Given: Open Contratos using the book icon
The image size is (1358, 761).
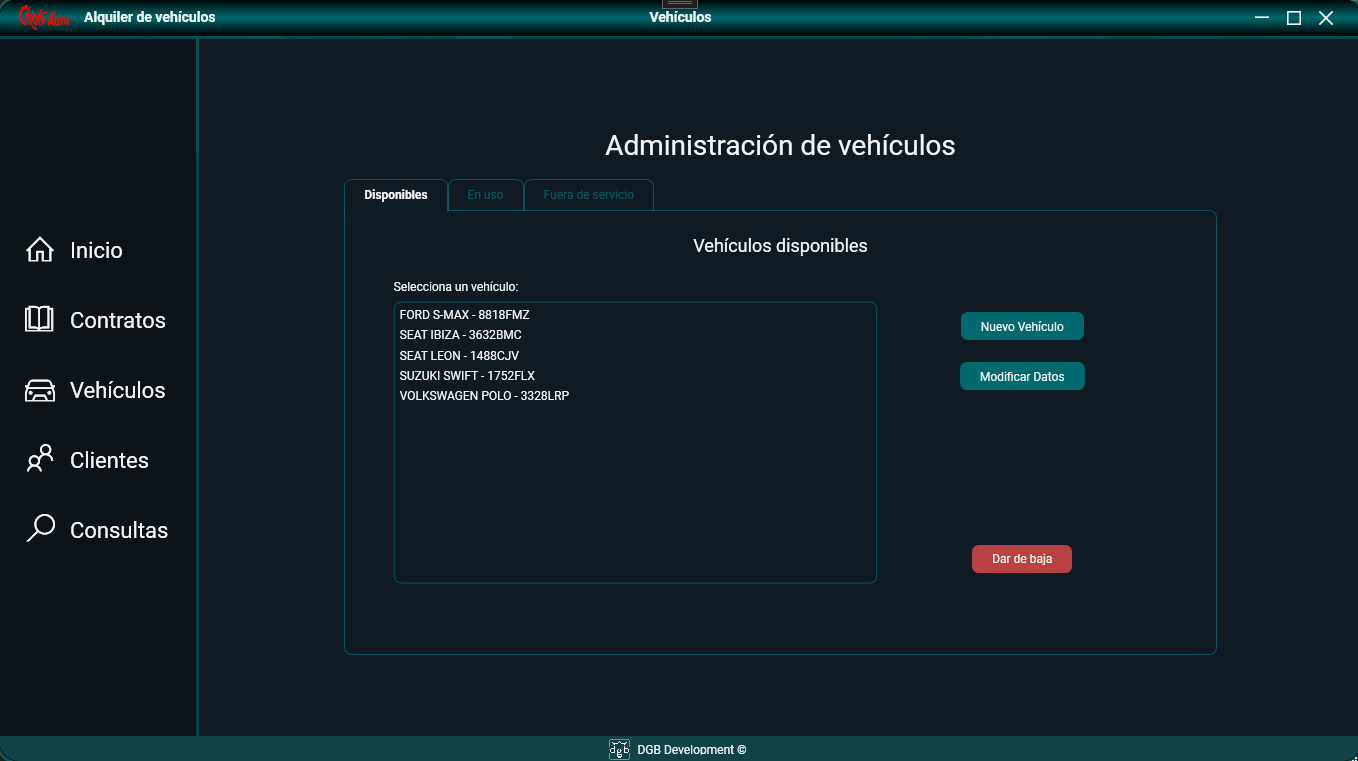Looking at the screenshot, I should pyautogui.click(x=38, y=319).
